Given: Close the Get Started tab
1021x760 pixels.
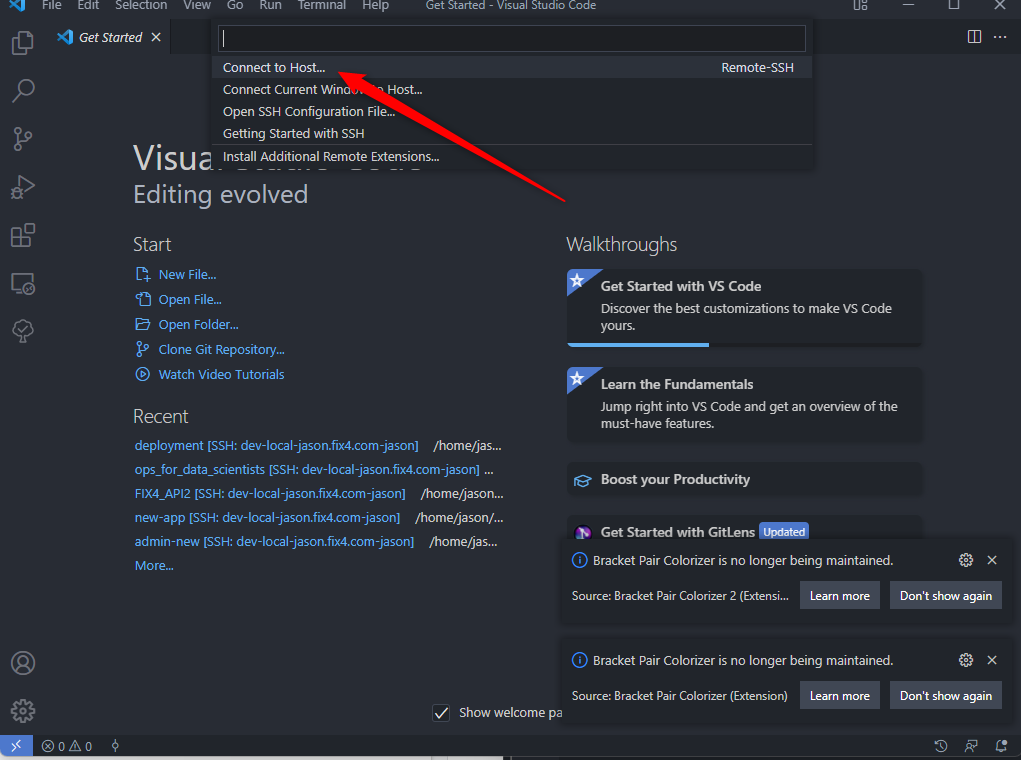Looking at the screenshot, I should (156, 37).
